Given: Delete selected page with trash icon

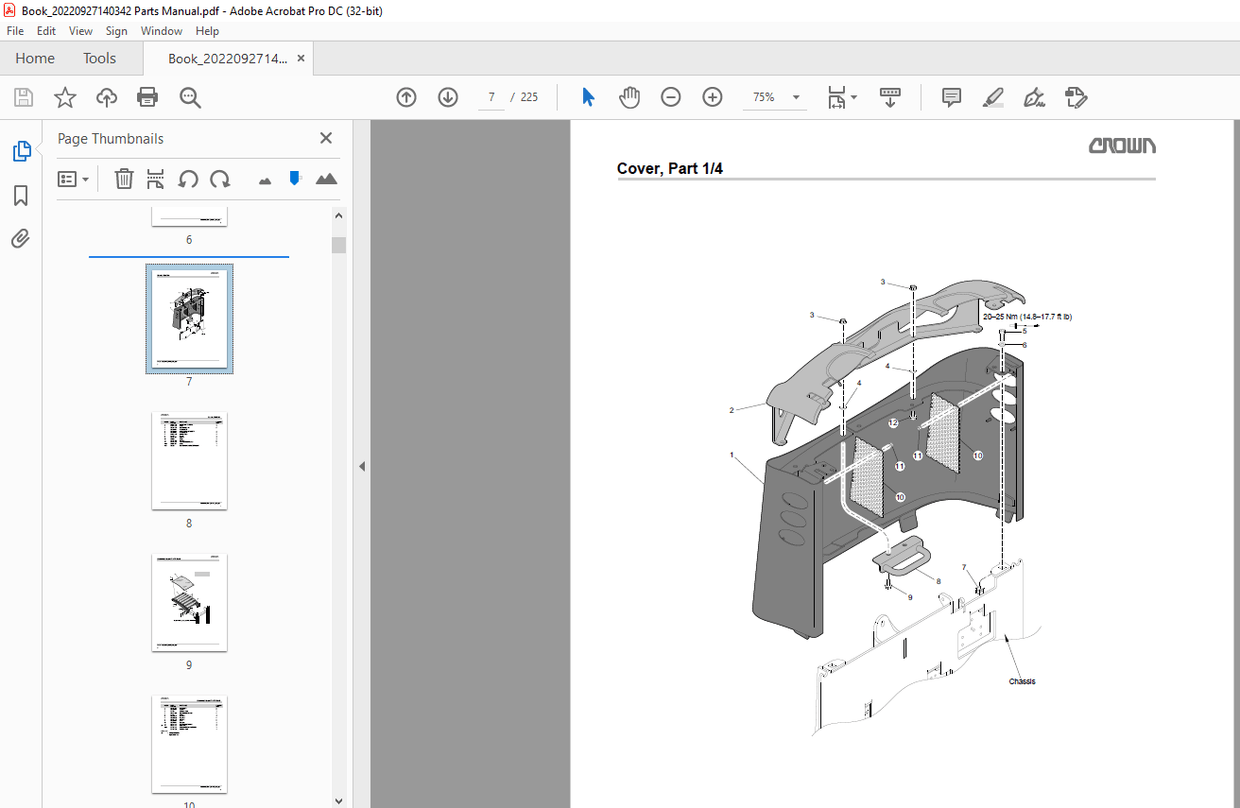Looking at the screenshot, I should [x=124, y=178].
